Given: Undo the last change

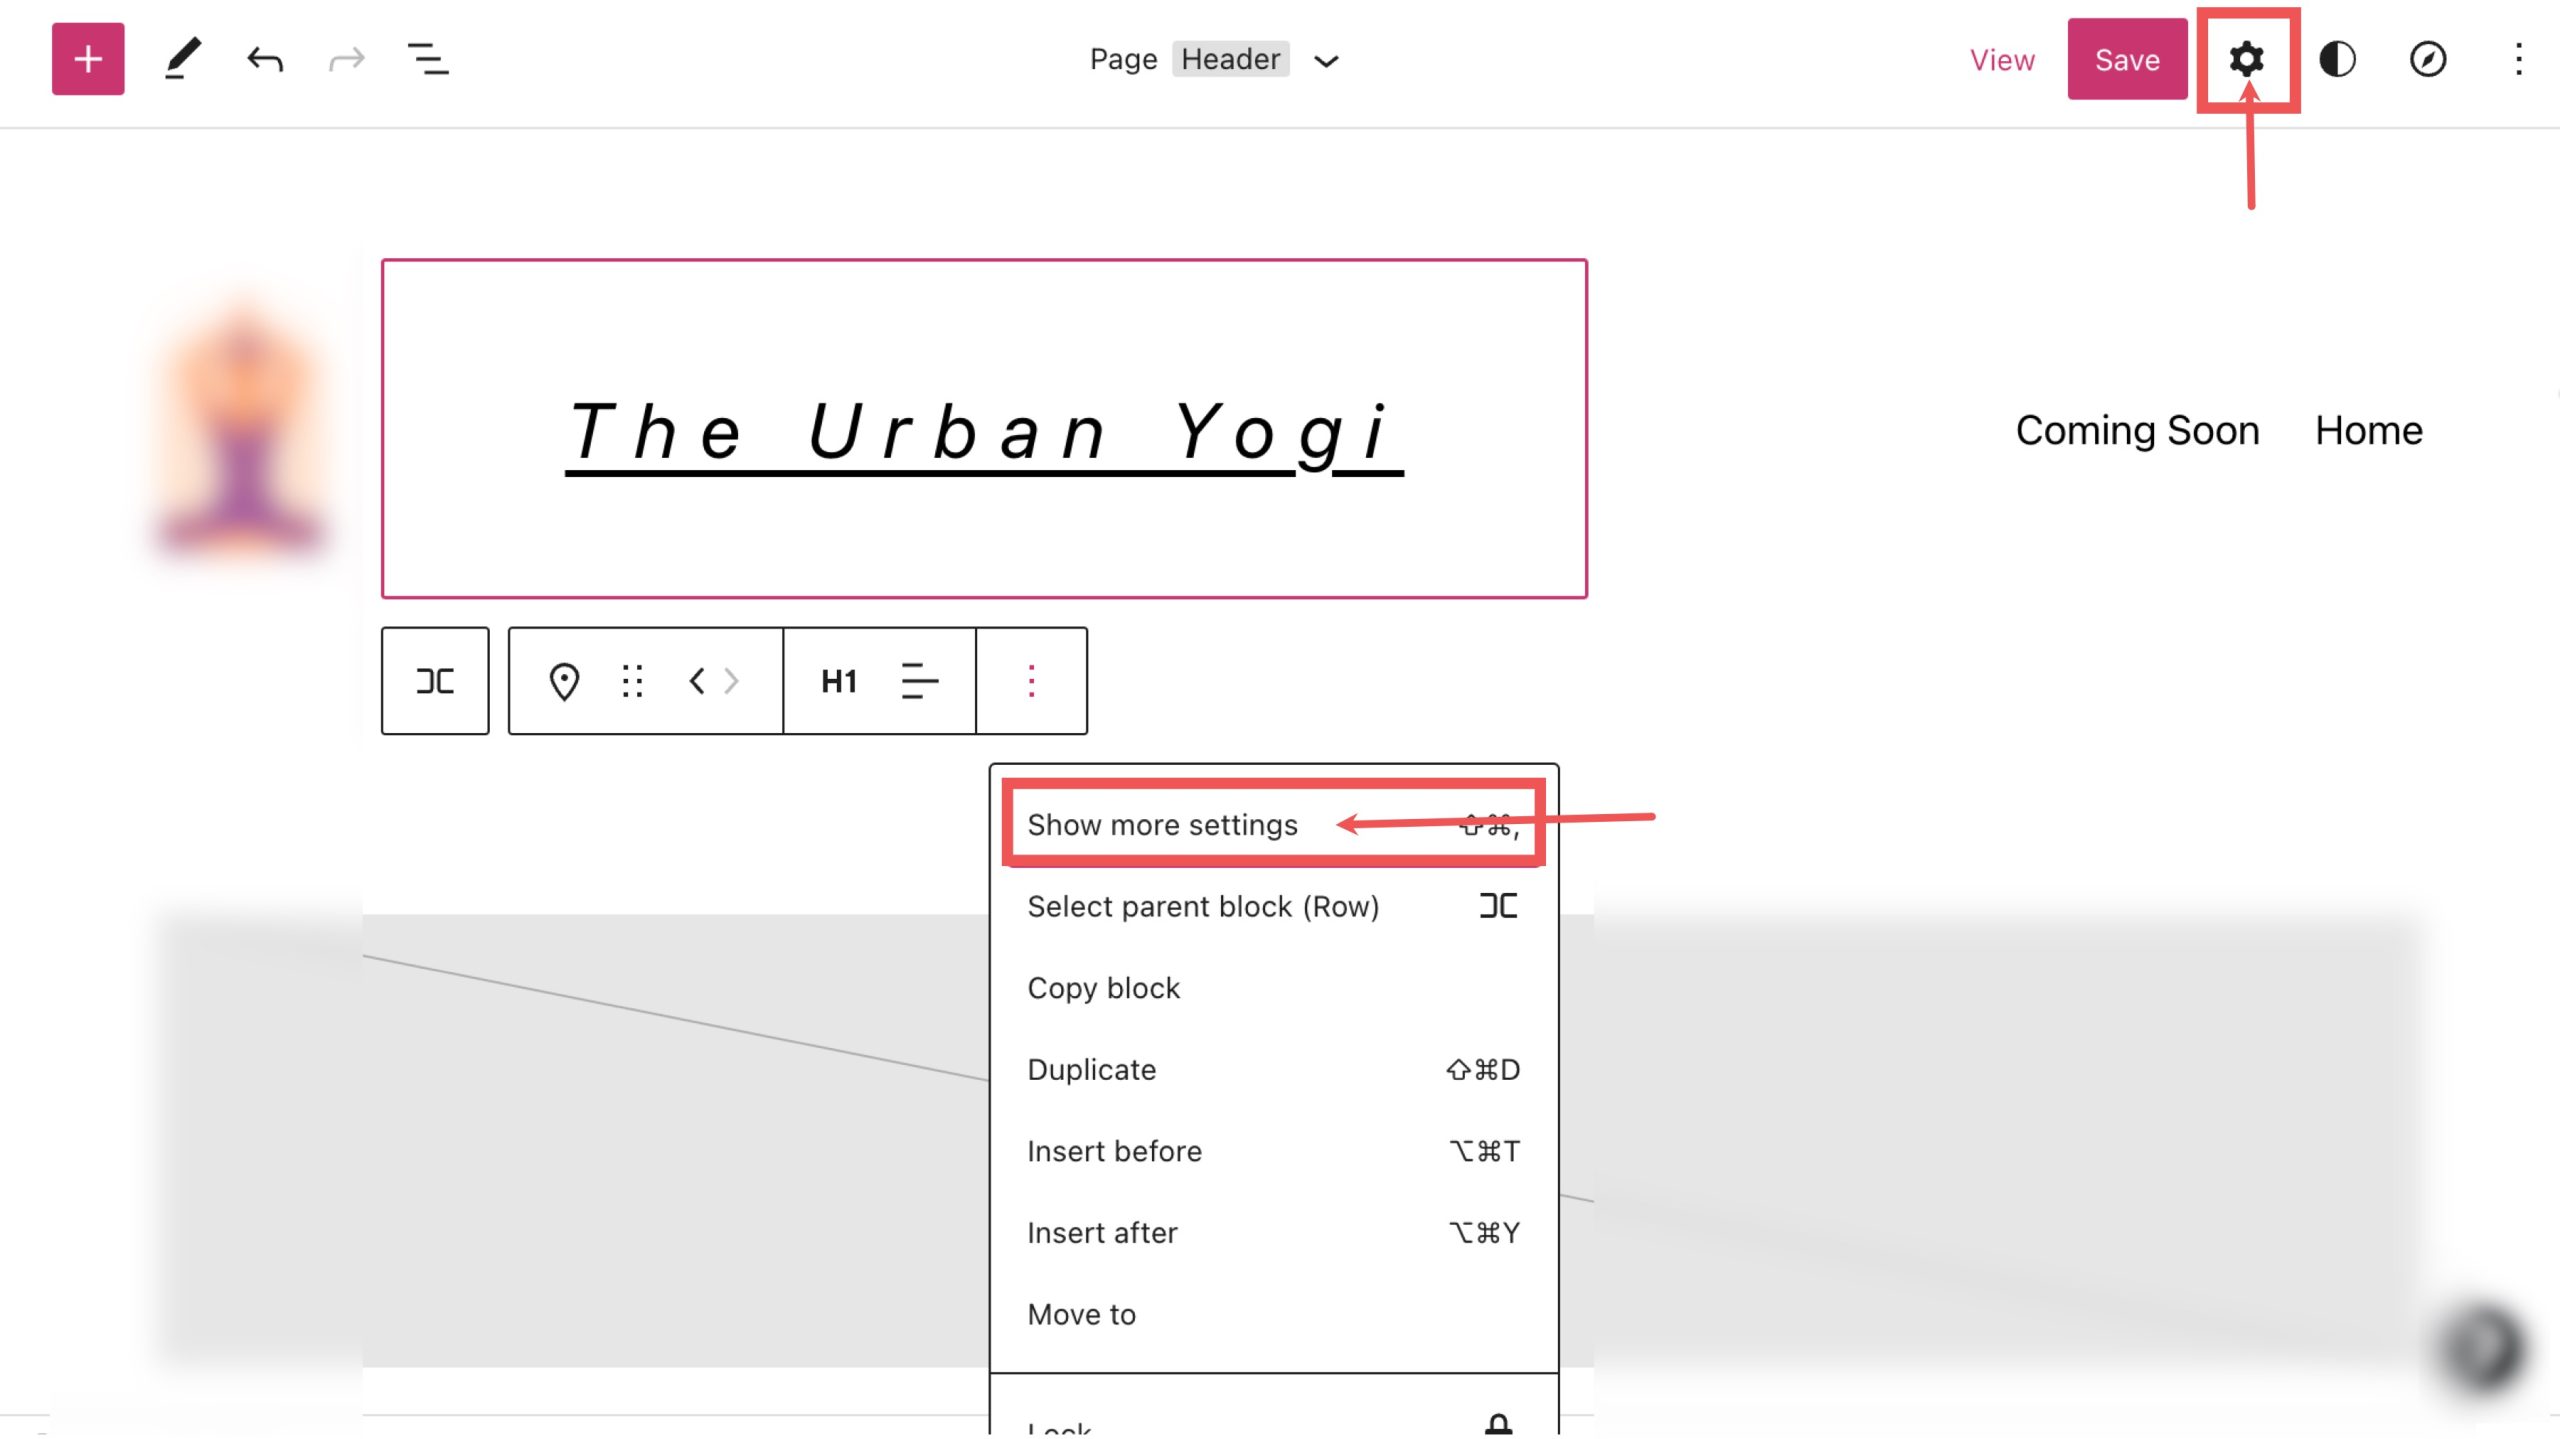Looking at the screenshot, I should pyautogui.click(x=265, y=60).
